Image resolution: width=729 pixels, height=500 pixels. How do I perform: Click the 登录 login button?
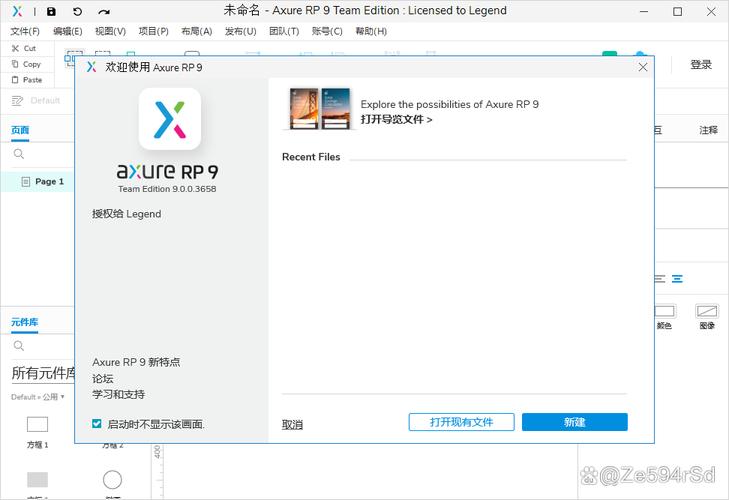(701, 65)
